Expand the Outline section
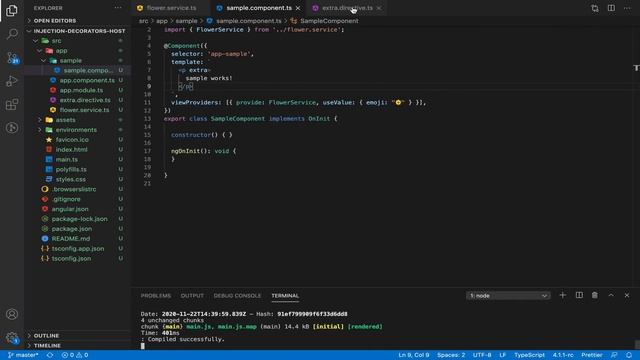The image size is (640, 360). coord(47,336)
